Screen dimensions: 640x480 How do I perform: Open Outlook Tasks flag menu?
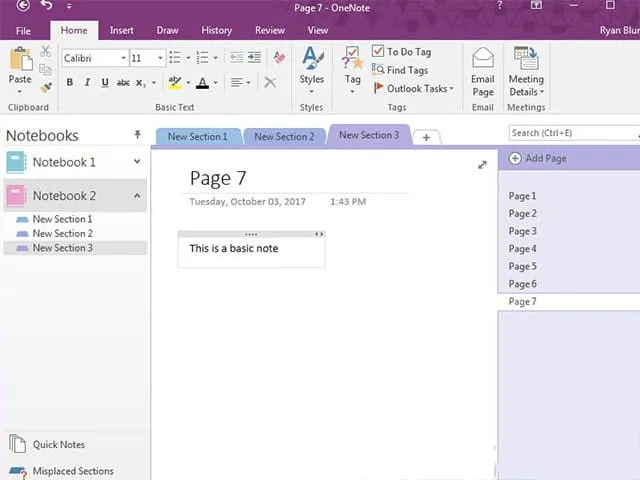(413, 88)
